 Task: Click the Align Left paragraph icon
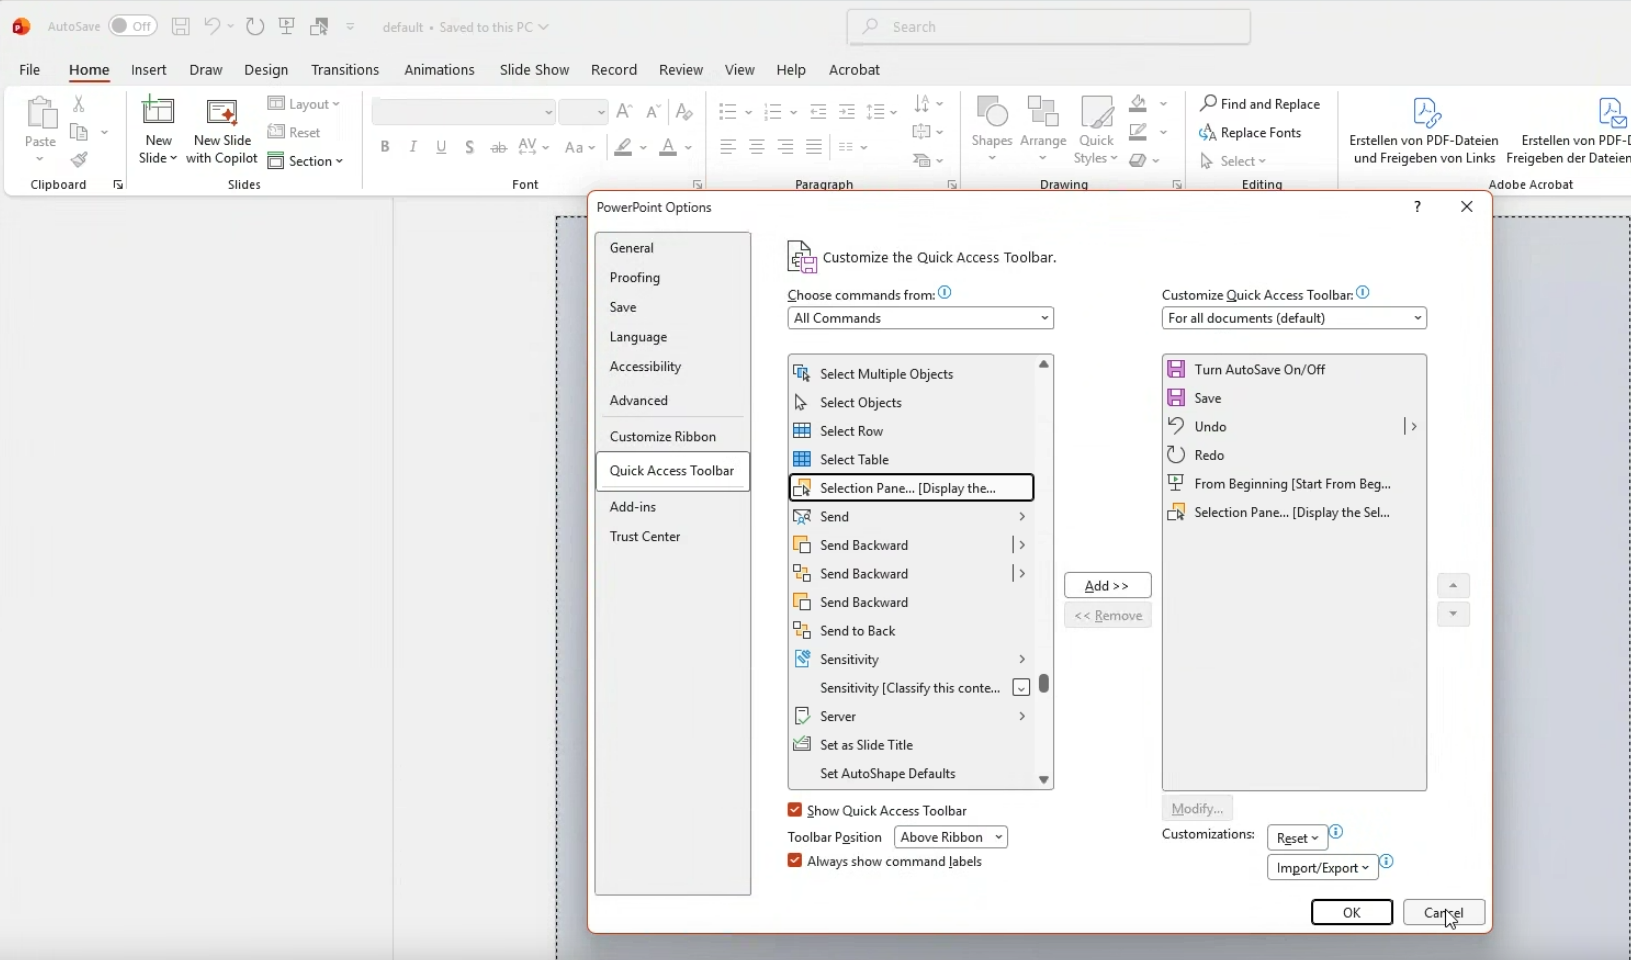point(728,148)
